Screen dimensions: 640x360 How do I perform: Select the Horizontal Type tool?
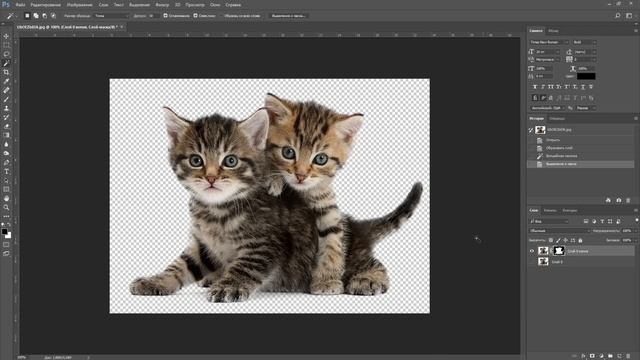(6, 171)
